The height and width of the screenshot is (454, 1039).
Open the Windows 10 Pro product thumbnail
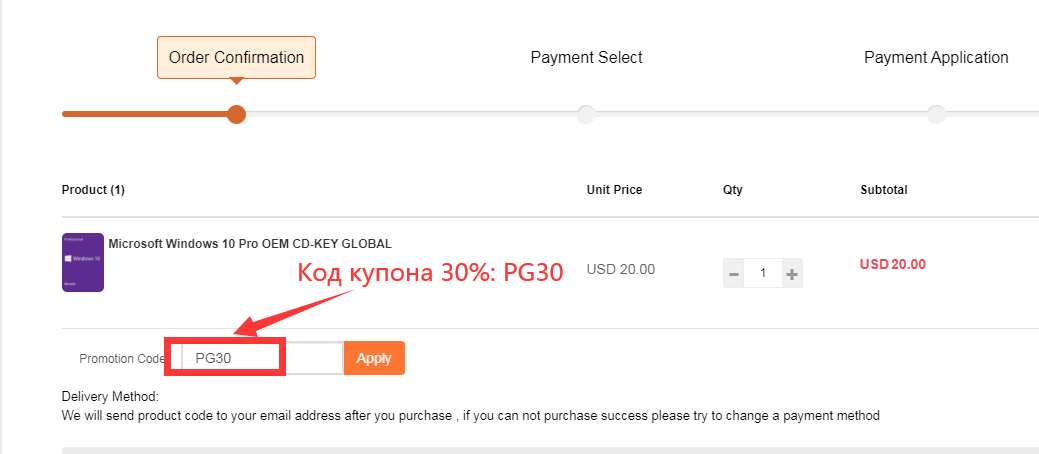pyautogui.click(x=83, y=262)
